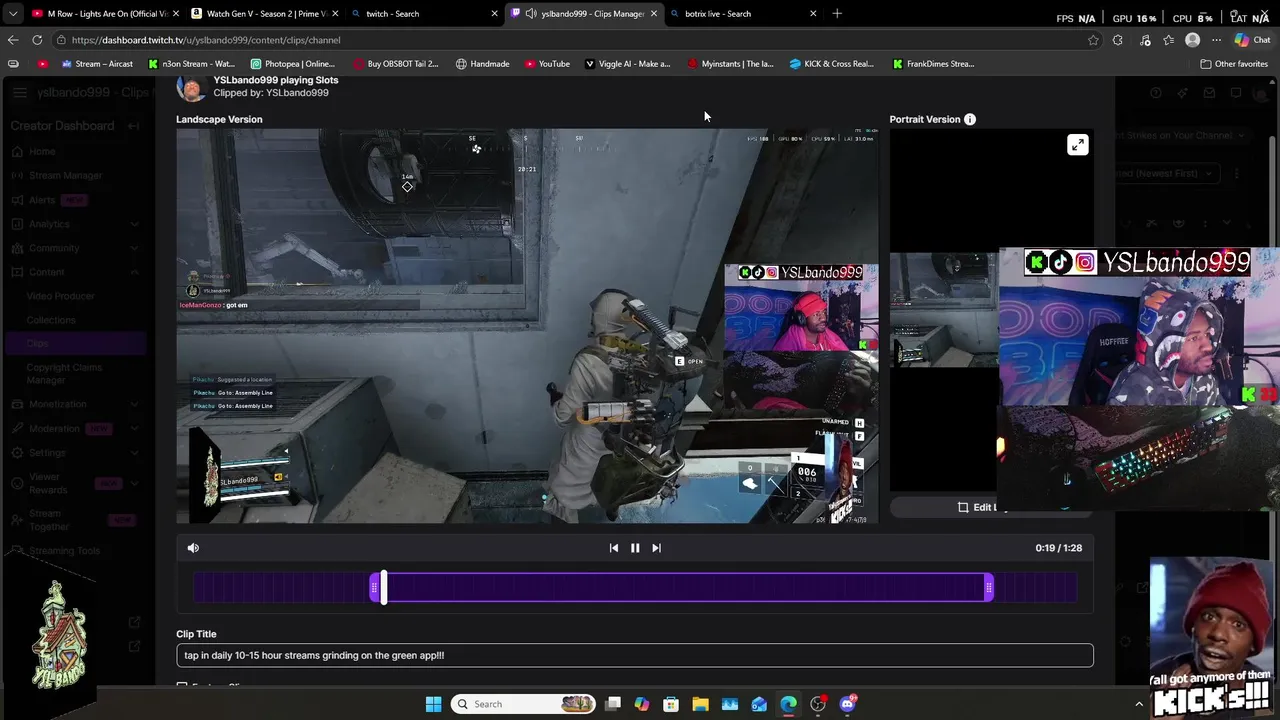The width and height of the screenshot is (1280, 720).
Task: Grab the right trim handle on the timeline
Action: [x=989, y=588]
